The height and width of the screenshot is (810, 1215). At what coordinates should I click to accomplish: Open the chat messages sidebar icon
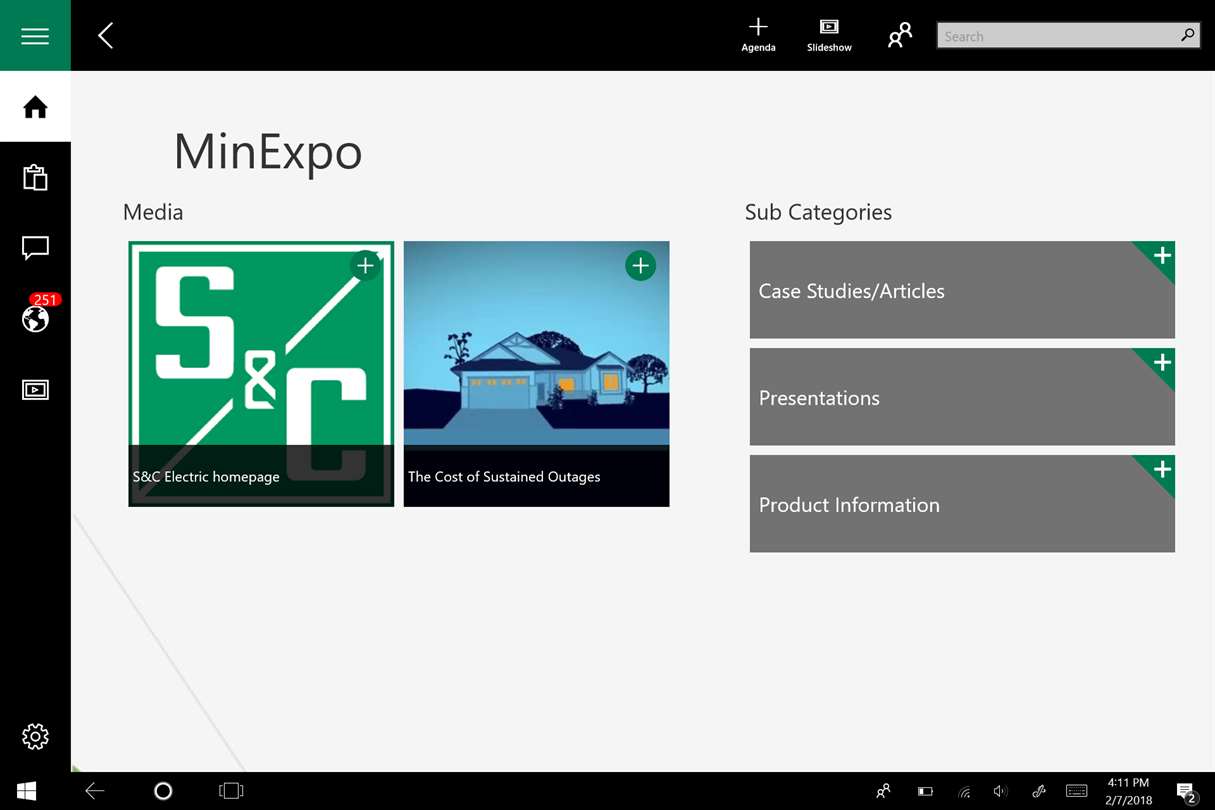click(35, 248)
